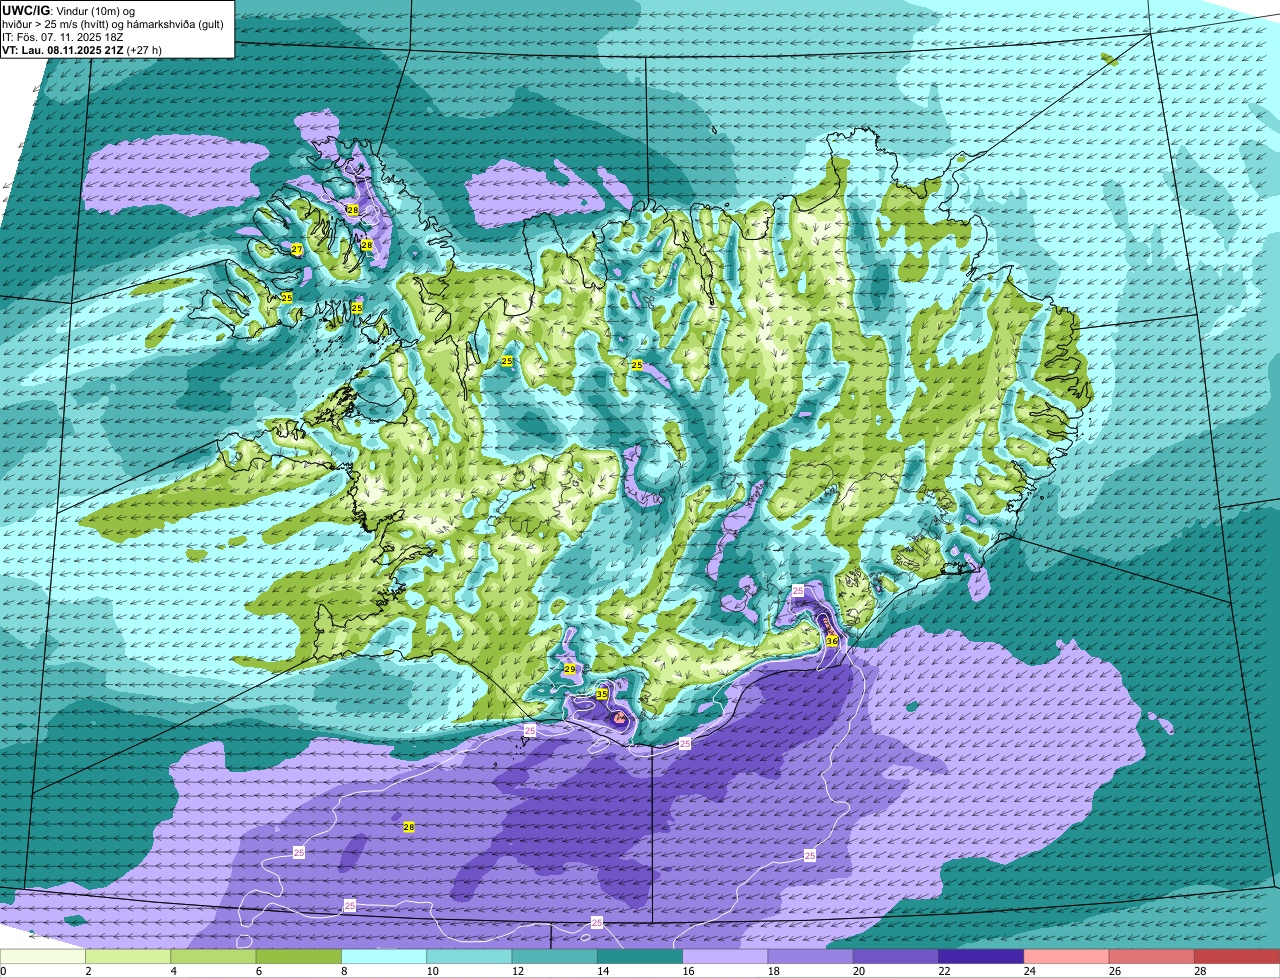Click the 22–24 m/s dark indigo legend swatch
The height and width of the screenshot is (978, 1280).
point(981,957)
